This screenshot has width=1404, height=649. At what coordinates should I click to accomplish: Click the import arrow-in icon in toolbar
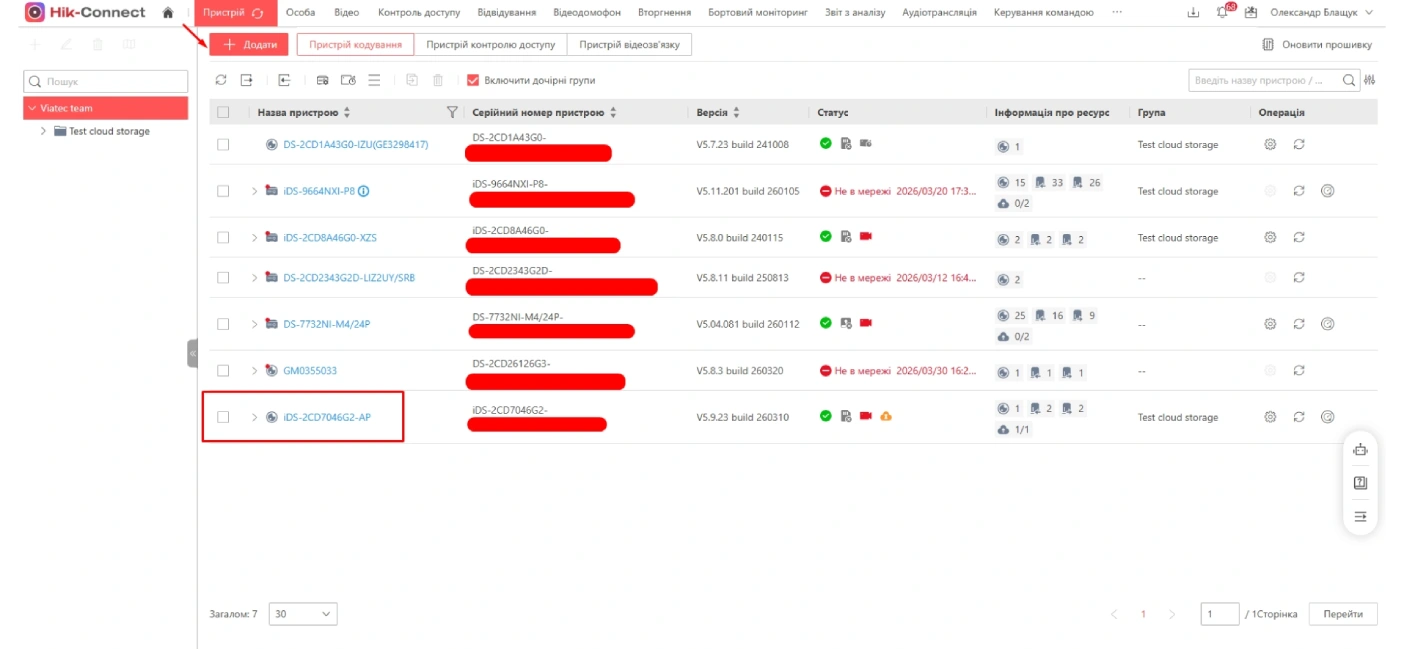pos(284,80)
